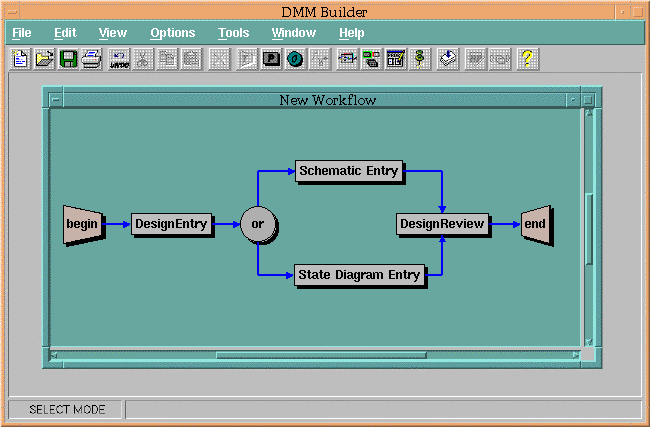
Task: Select the Schematic Entry node
Action: pos(348,171)
